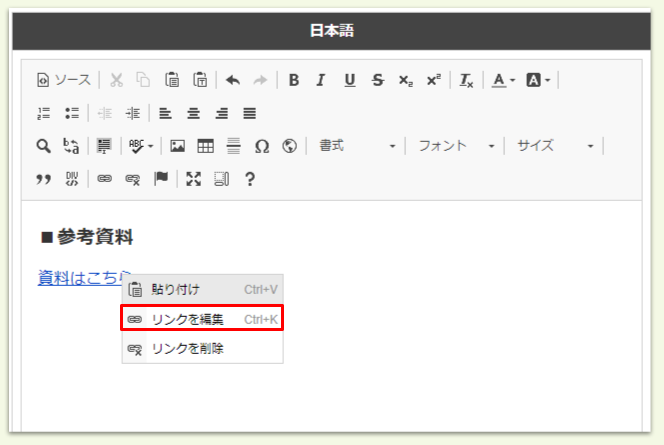Align text to the left

pyautogui.click(x=165, y=113)
